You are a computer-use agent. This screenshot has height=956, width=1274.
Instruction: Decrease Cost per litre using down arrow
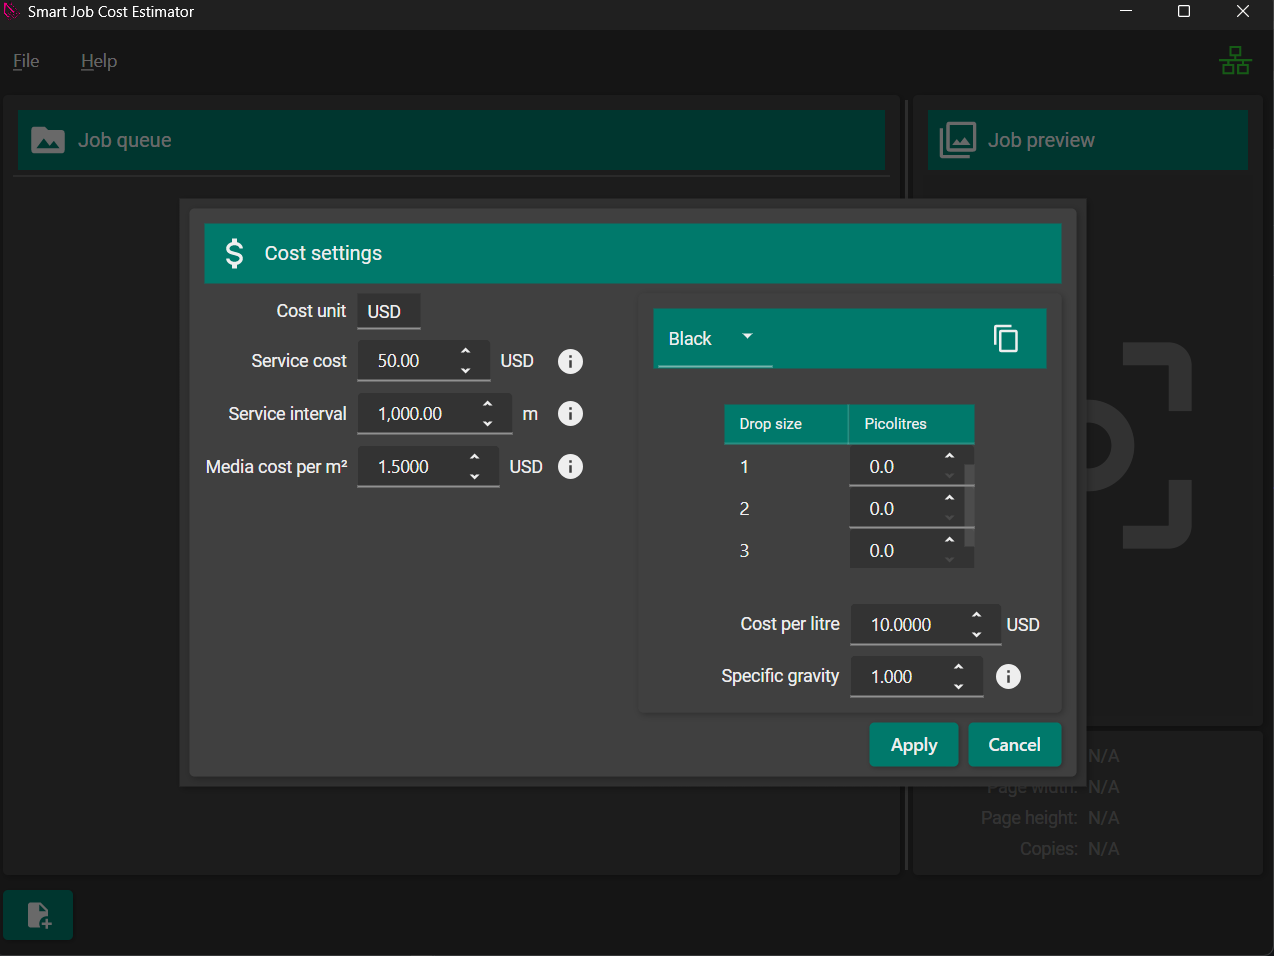click(x=977, y=633)
